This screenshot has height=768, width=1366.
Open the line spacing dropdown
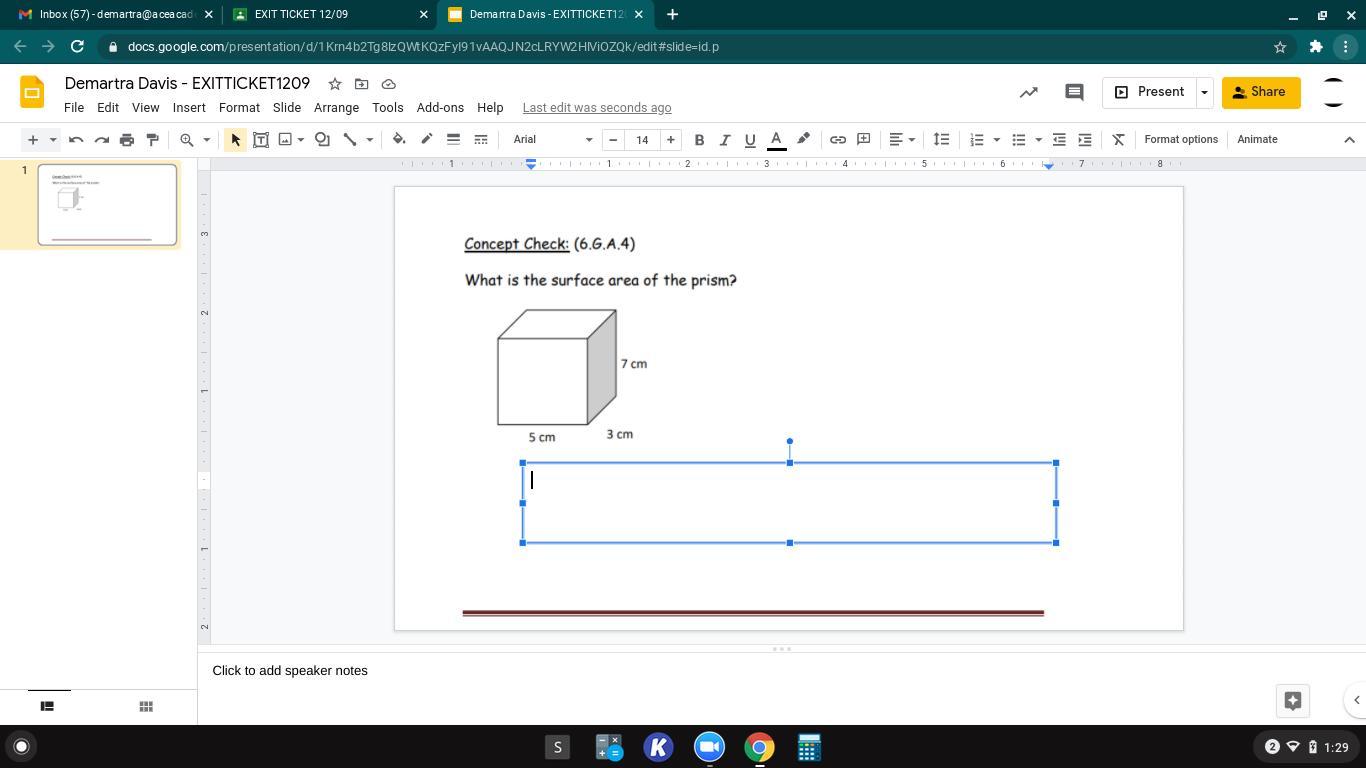pos(941,140)
